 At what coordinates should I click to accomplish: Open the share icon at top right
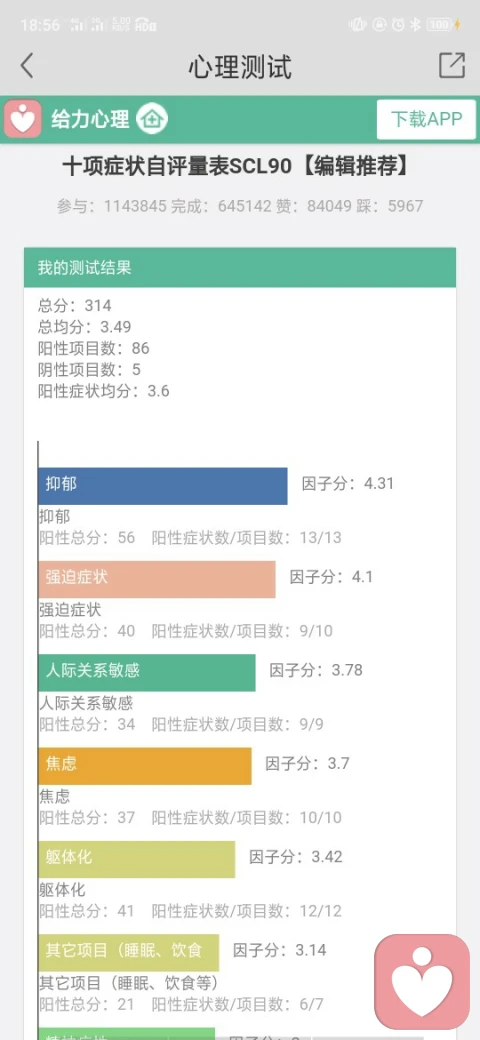(x=452, y=65)
